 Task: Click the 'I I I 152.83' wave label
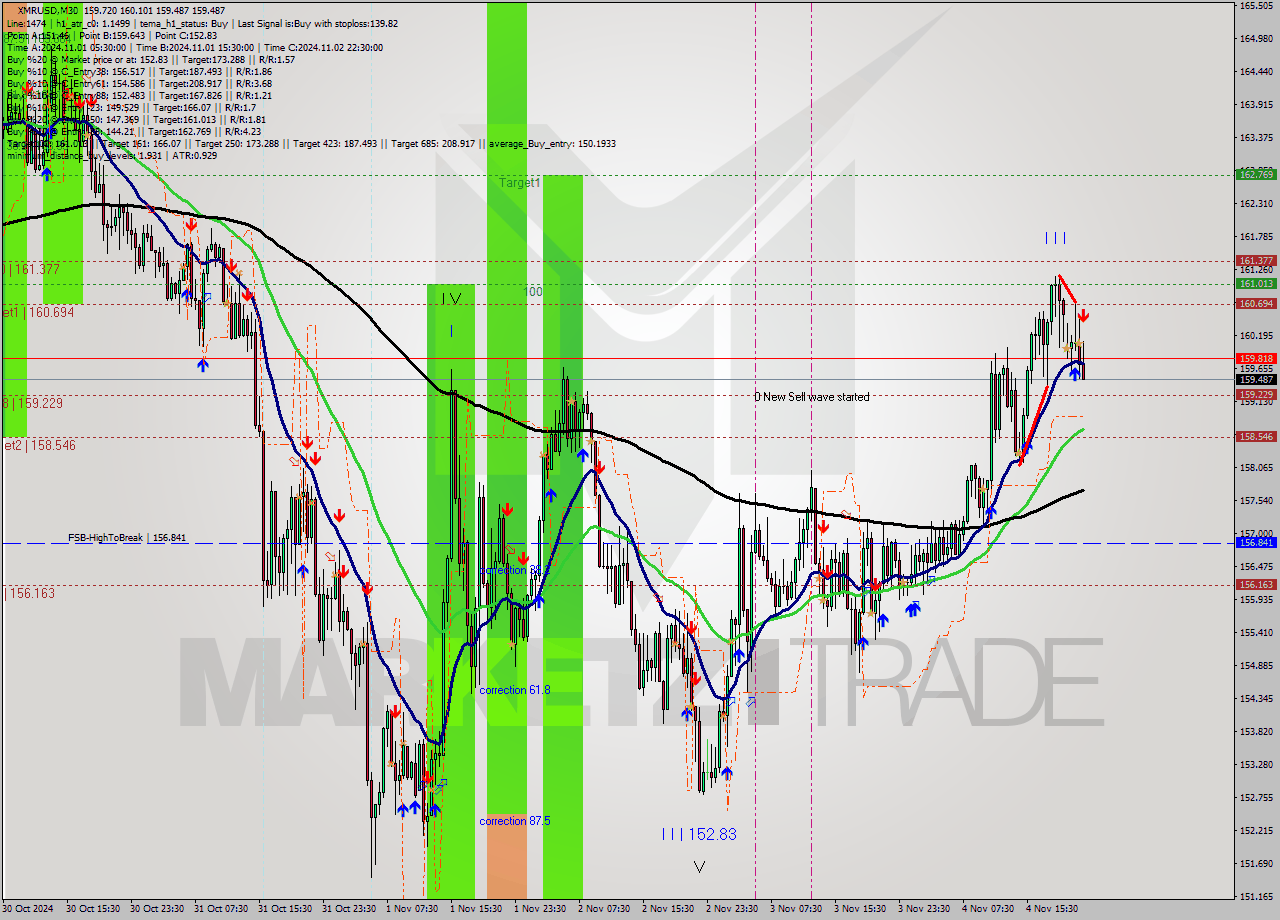(x=699, y=834)
